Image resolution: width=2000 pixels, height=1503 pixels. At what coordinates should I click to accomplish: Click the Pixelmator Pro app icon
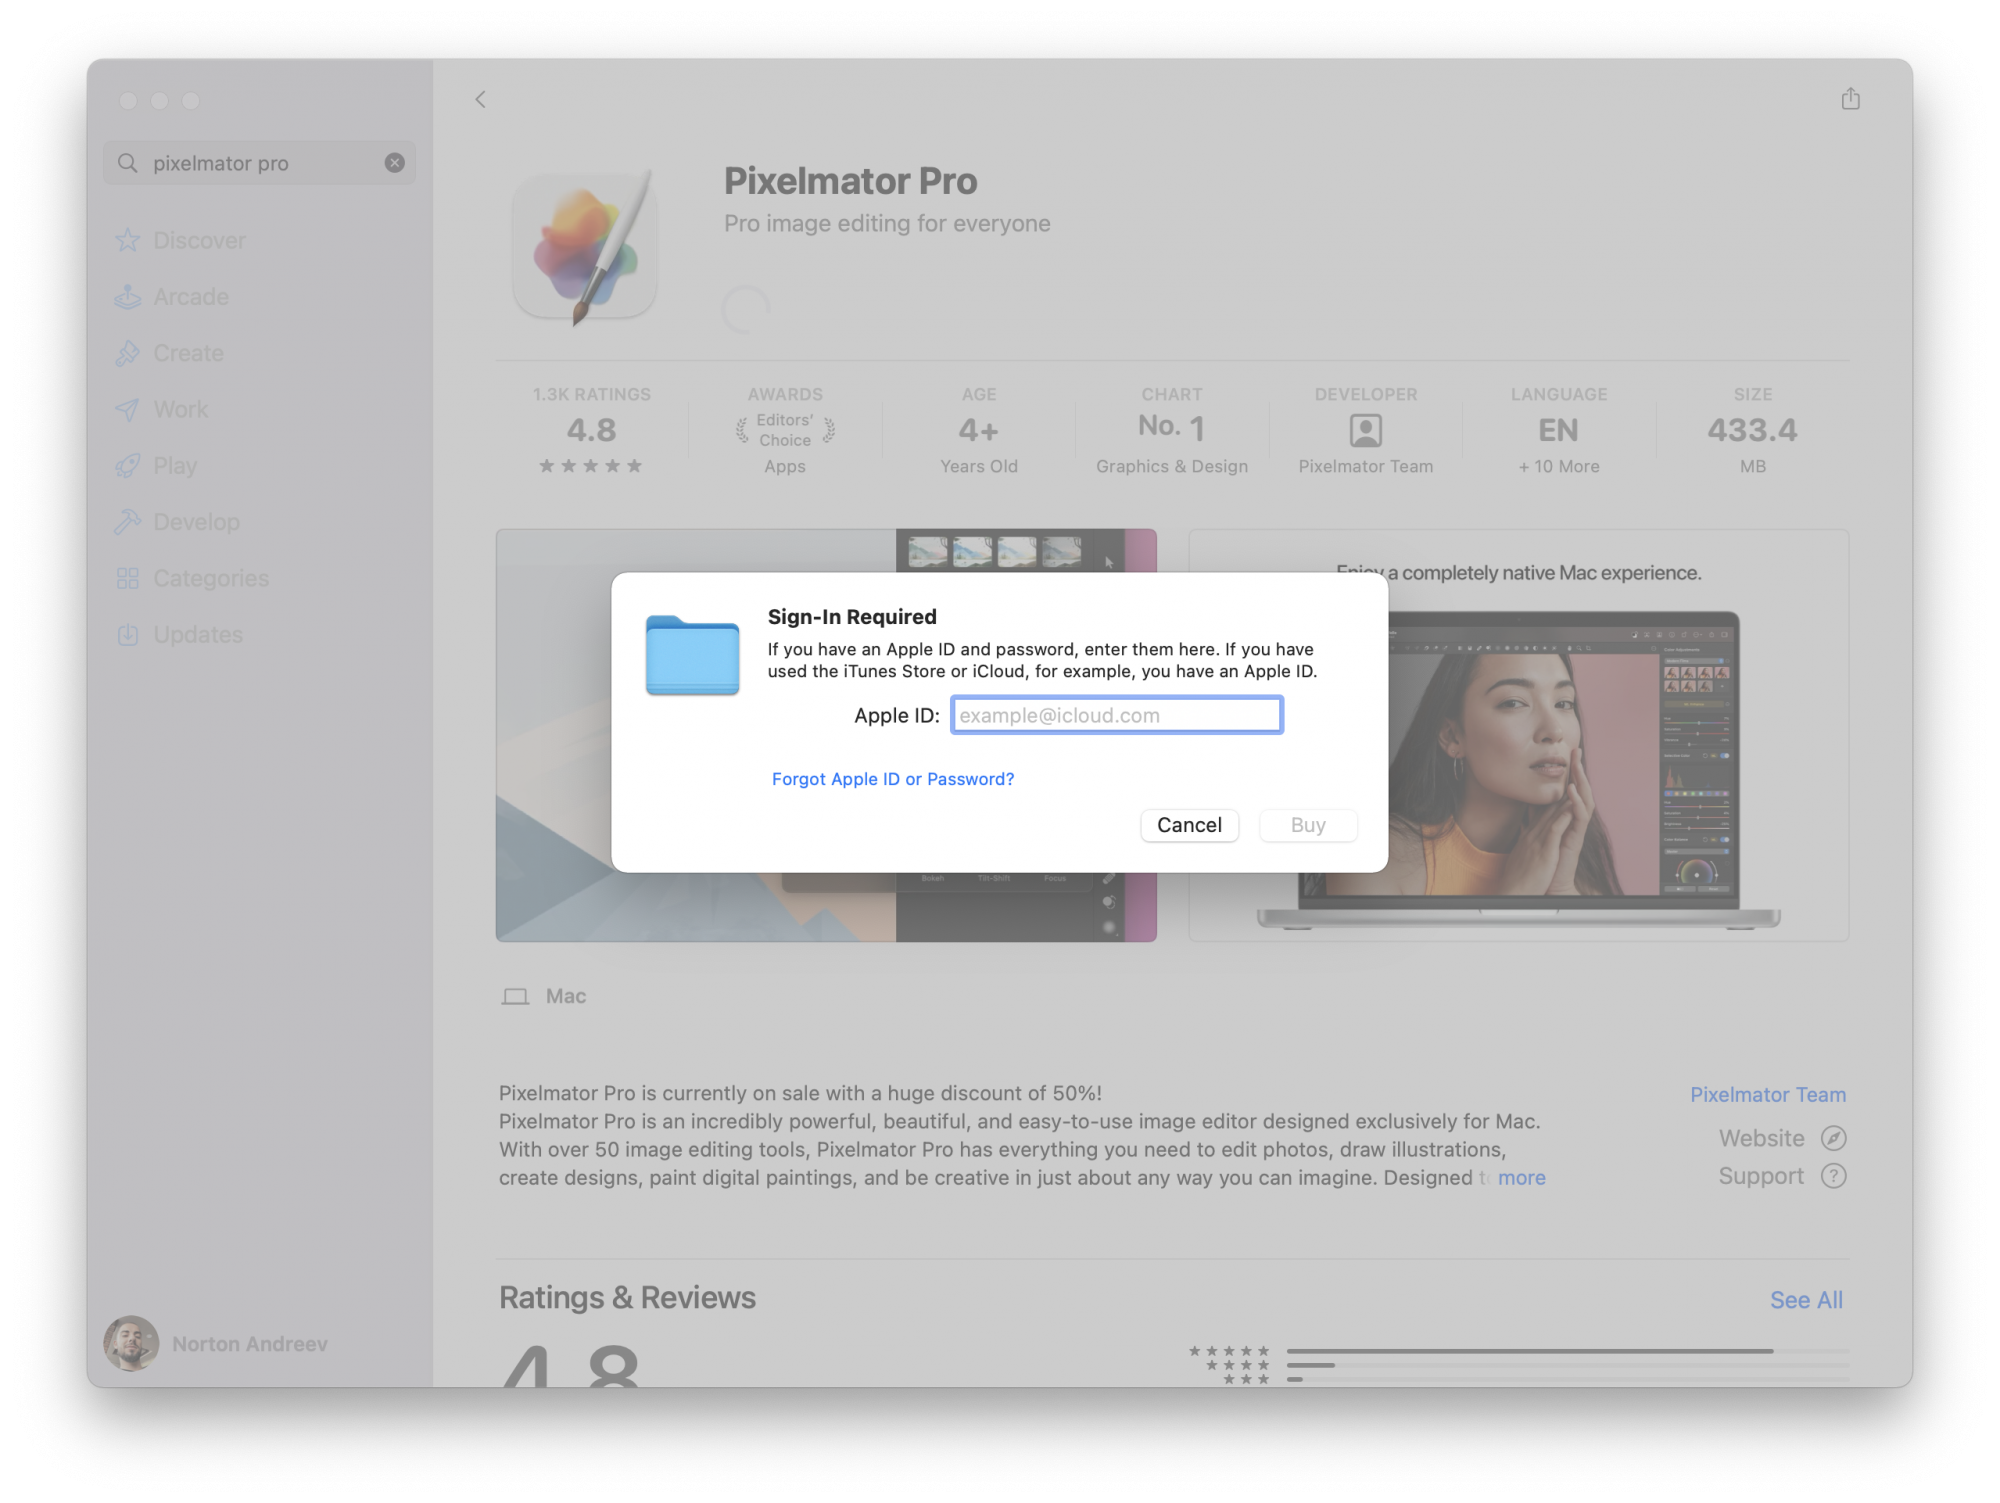(586, 247)
